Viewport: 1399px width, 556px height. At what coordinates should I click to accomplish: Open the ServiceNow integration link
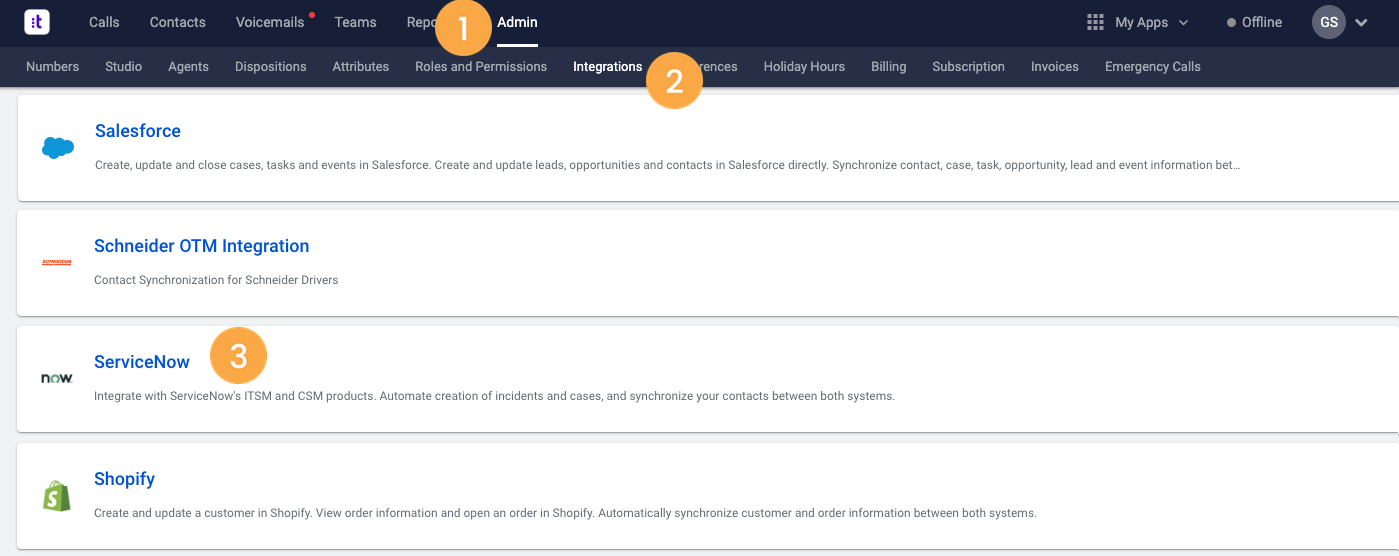point(142,362)
